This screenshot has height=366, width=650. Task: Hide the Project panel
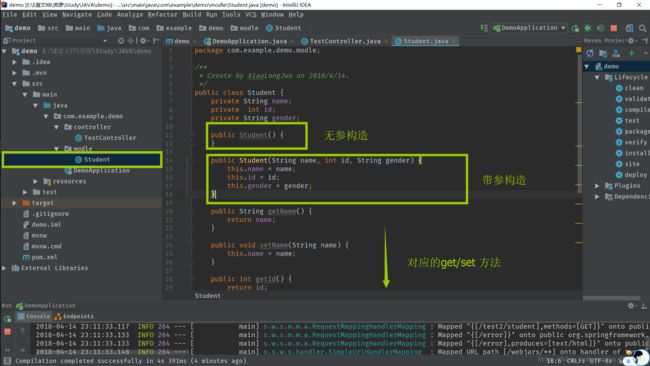point(156,41)
